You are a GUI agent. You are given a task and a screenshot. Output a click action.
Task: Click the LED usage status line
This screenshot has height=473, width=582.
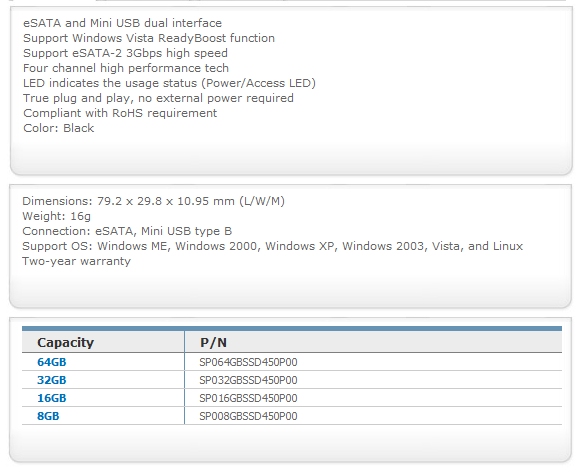pyautogui.click(x=169, y=83)
